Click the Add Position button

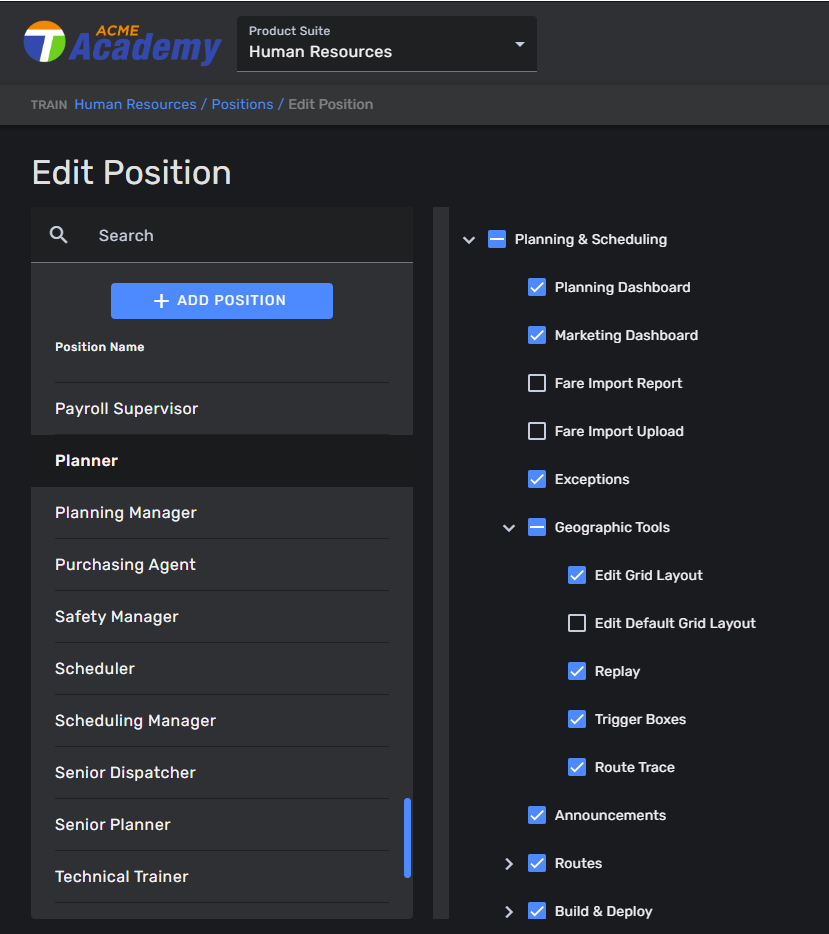pyautogui.click(x=221, y=300)
